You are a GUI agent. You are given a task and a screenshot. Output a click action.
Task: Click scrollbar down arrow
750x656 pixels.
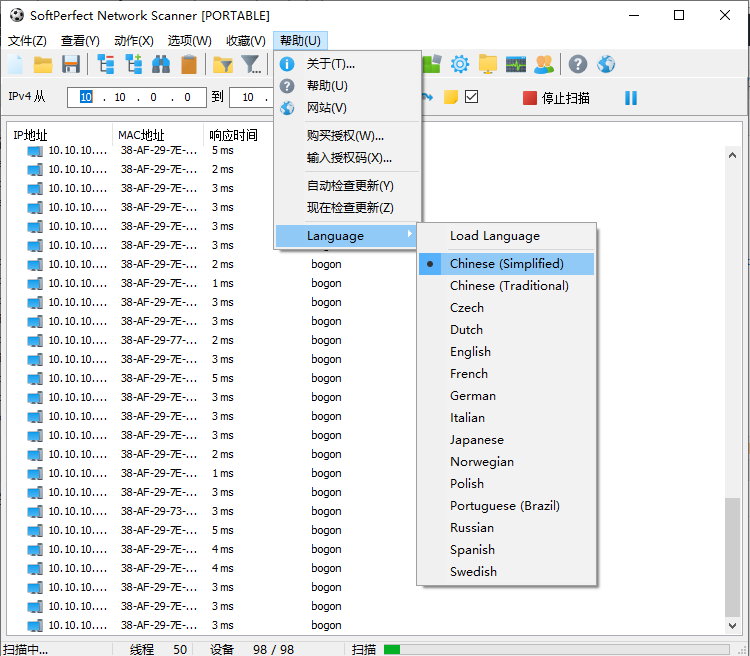coord(732,625)
